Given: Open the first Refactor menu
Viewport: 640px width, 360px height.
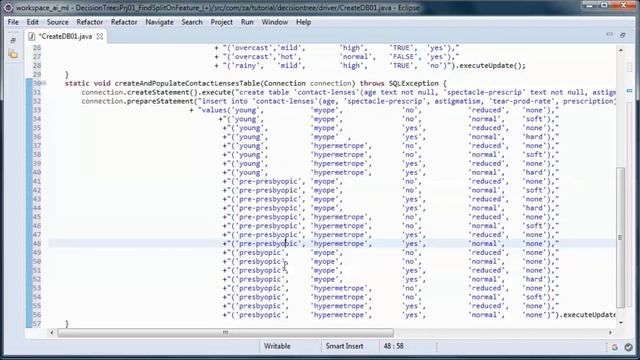Looking at the screenshot, I should (x=89, y=22).
